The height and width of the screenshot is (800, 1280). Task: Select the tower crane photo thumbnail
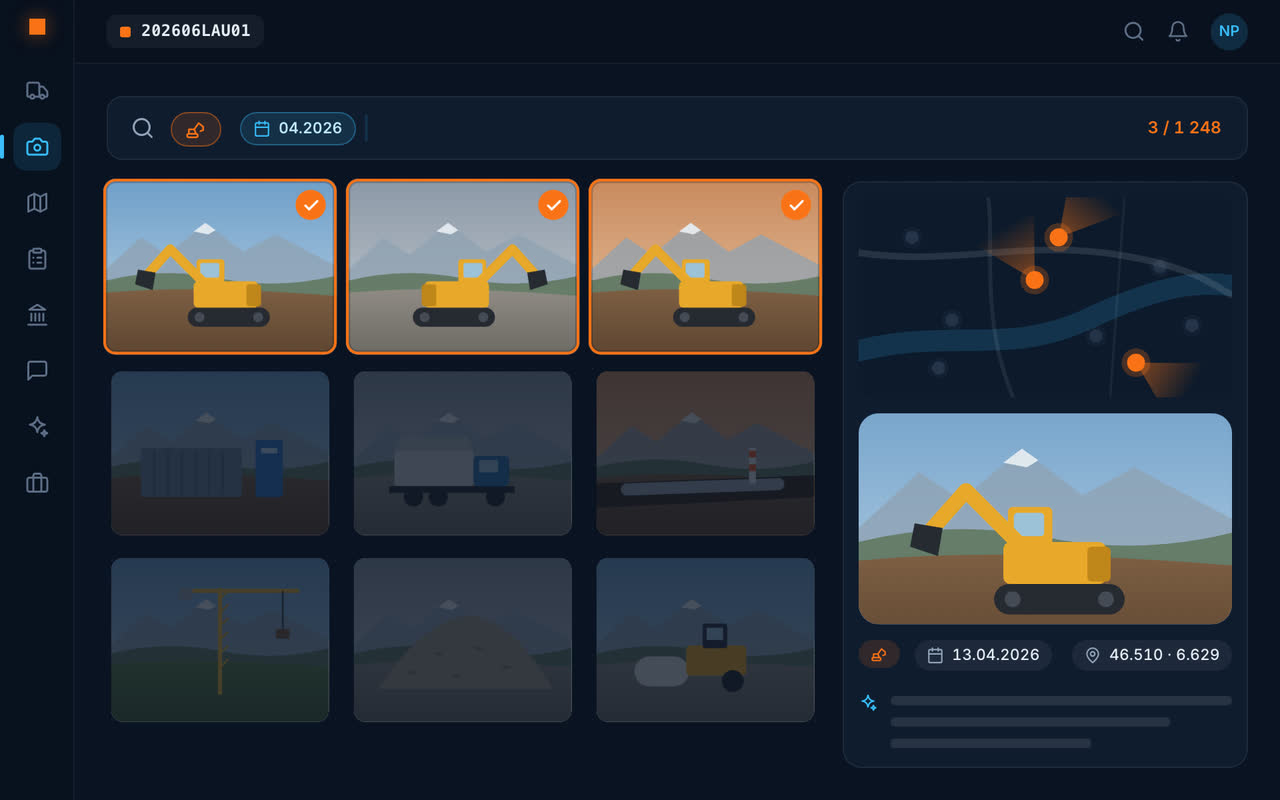pyautogui.click(x=220, y=640)
